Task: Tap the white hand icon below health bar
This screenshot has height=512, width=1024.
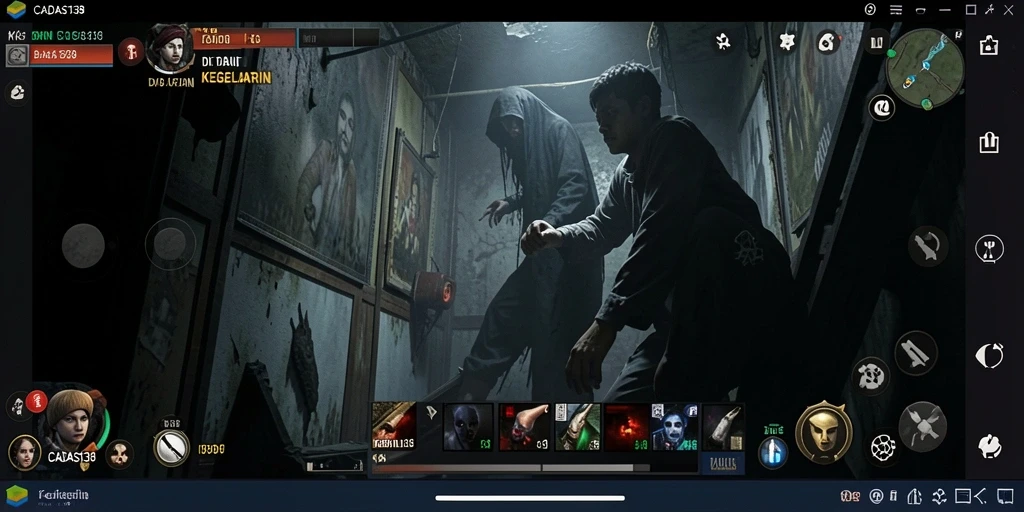Action: pos(17,93)
